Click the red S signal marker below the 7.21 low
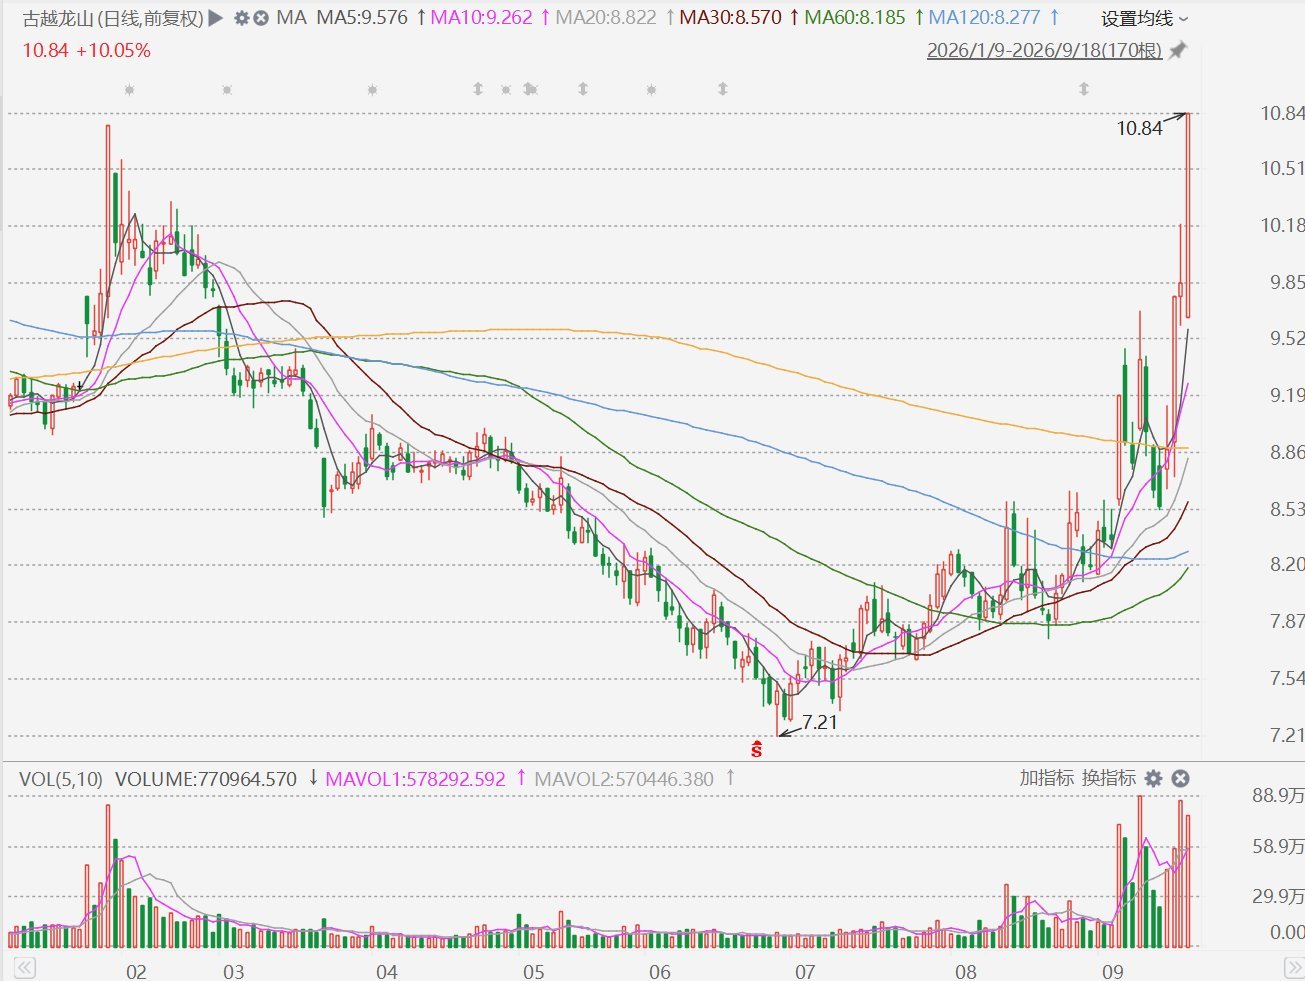The width and height of the screenshot is (1305, 981). 756,748
